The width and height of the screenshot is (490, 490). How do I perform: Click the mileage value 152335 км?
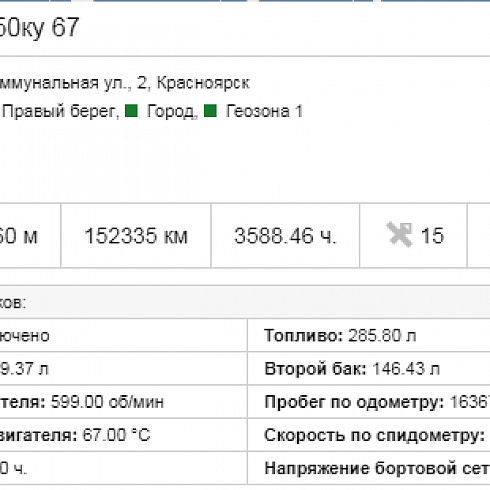tap(136, 236)
